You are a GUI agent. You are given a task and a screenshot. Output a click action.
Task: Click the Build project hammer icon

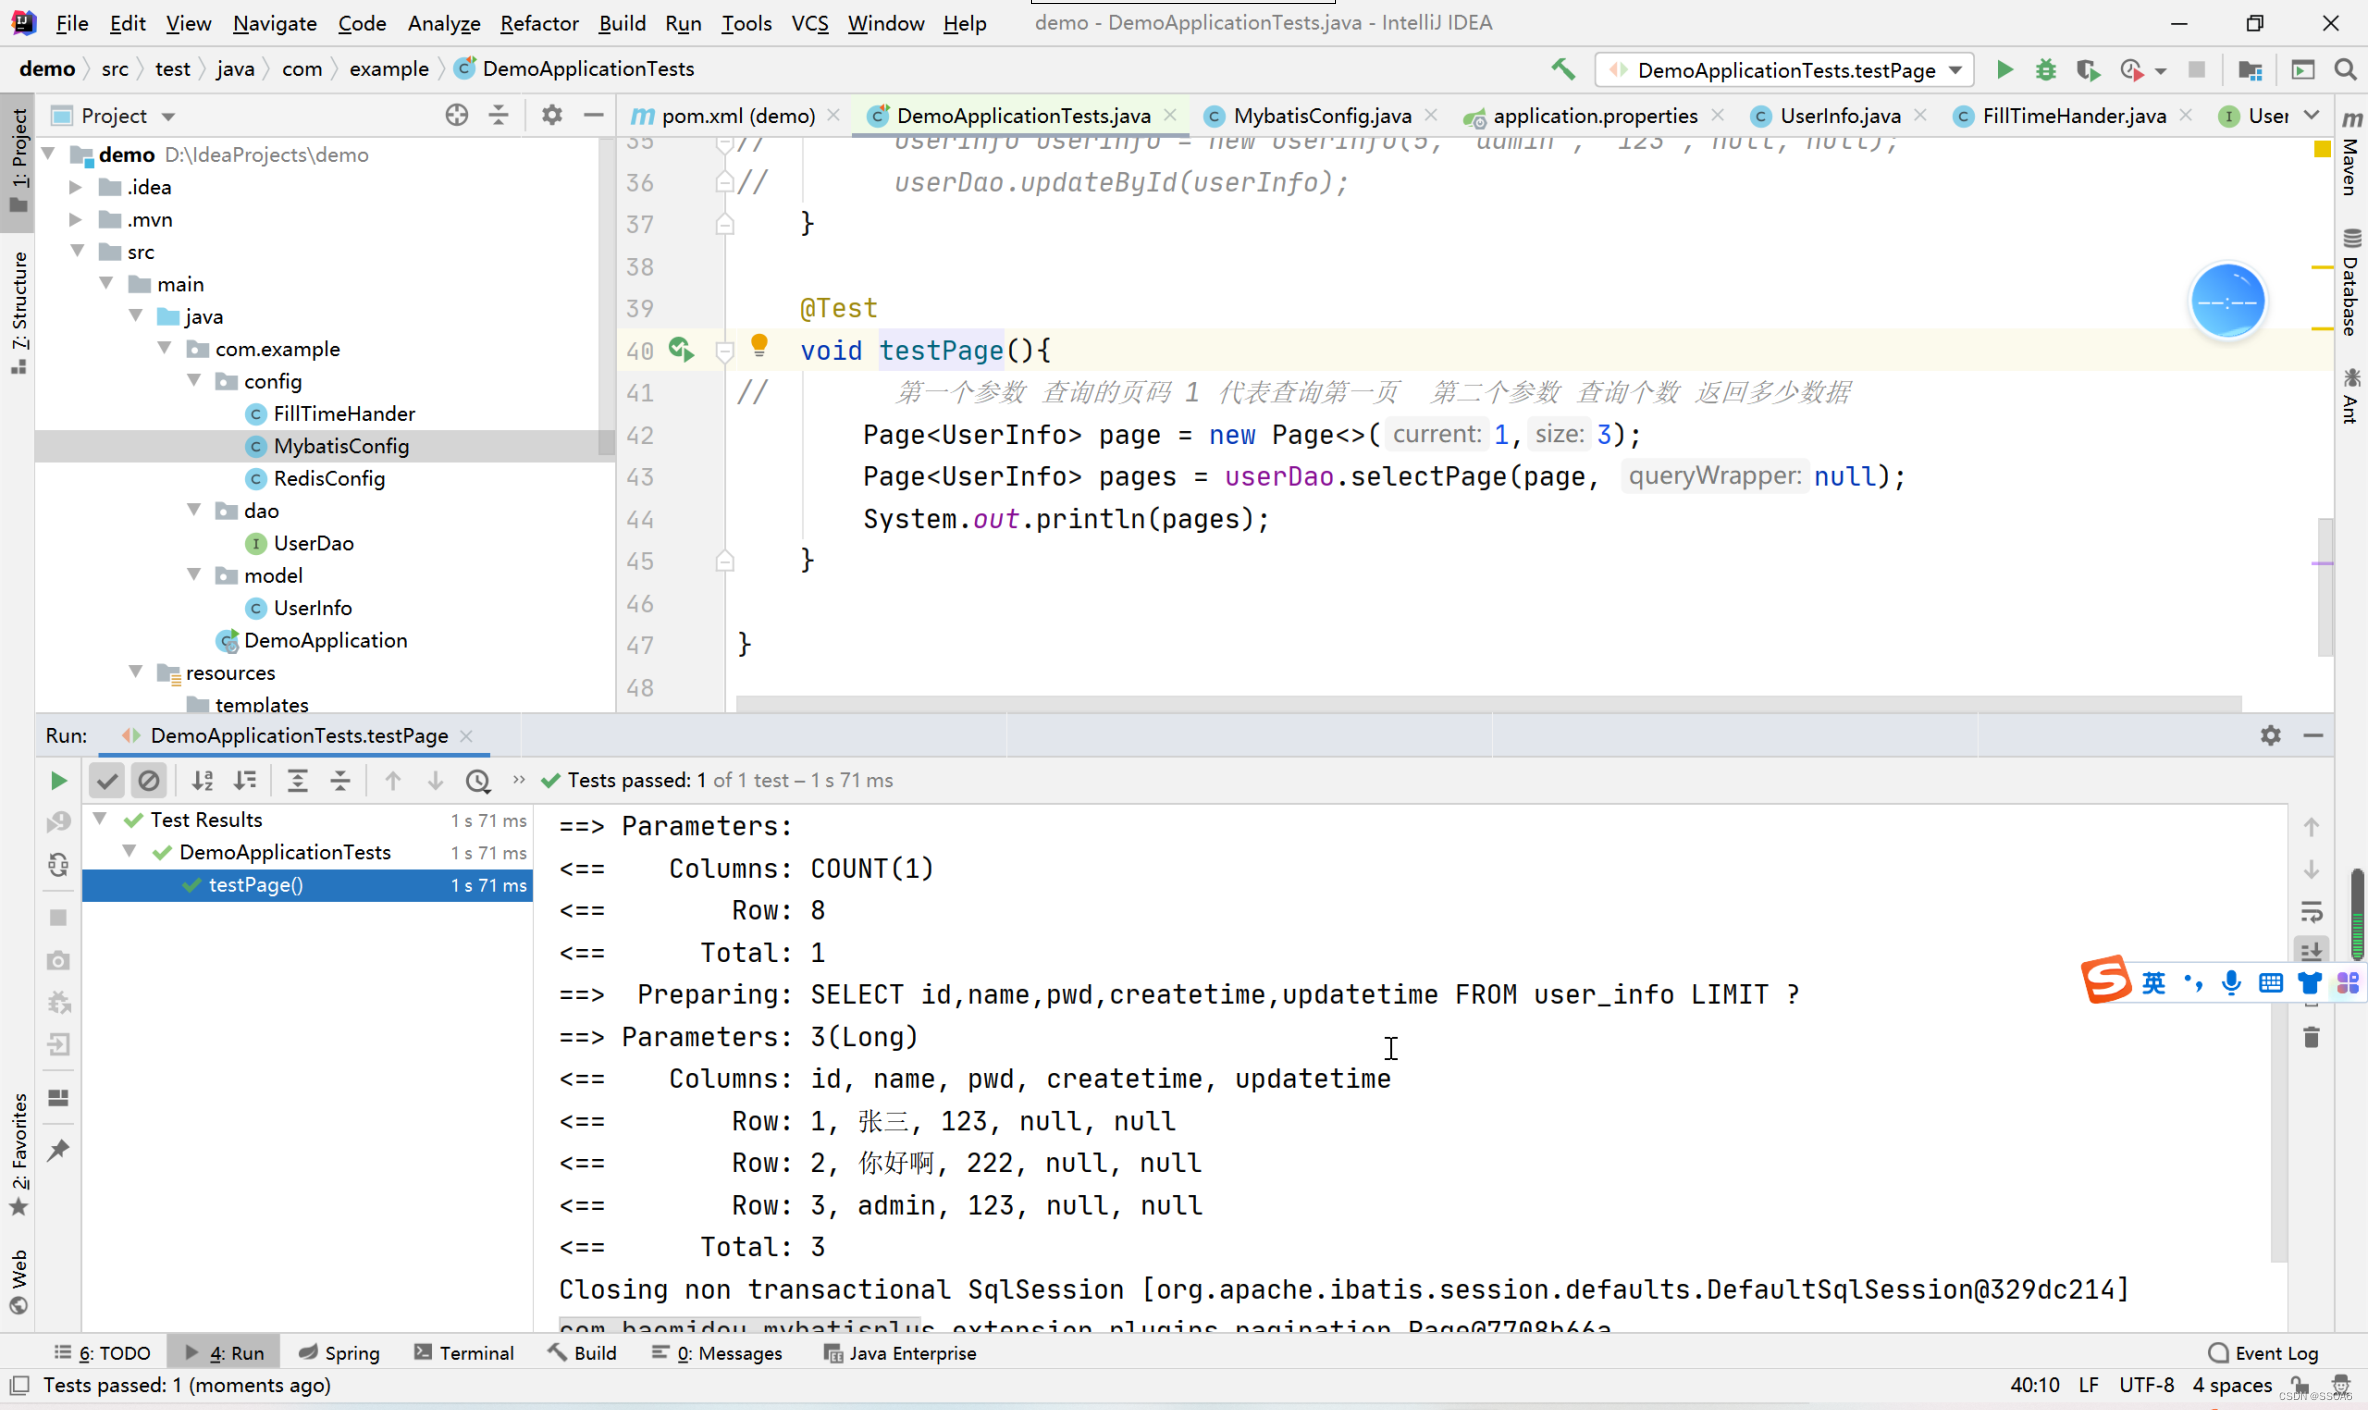[x=1563, y=69]
